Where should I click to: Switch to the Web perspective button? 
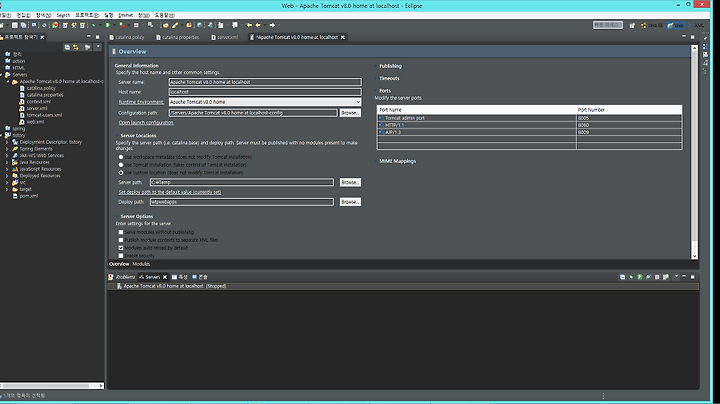[675, 25]
